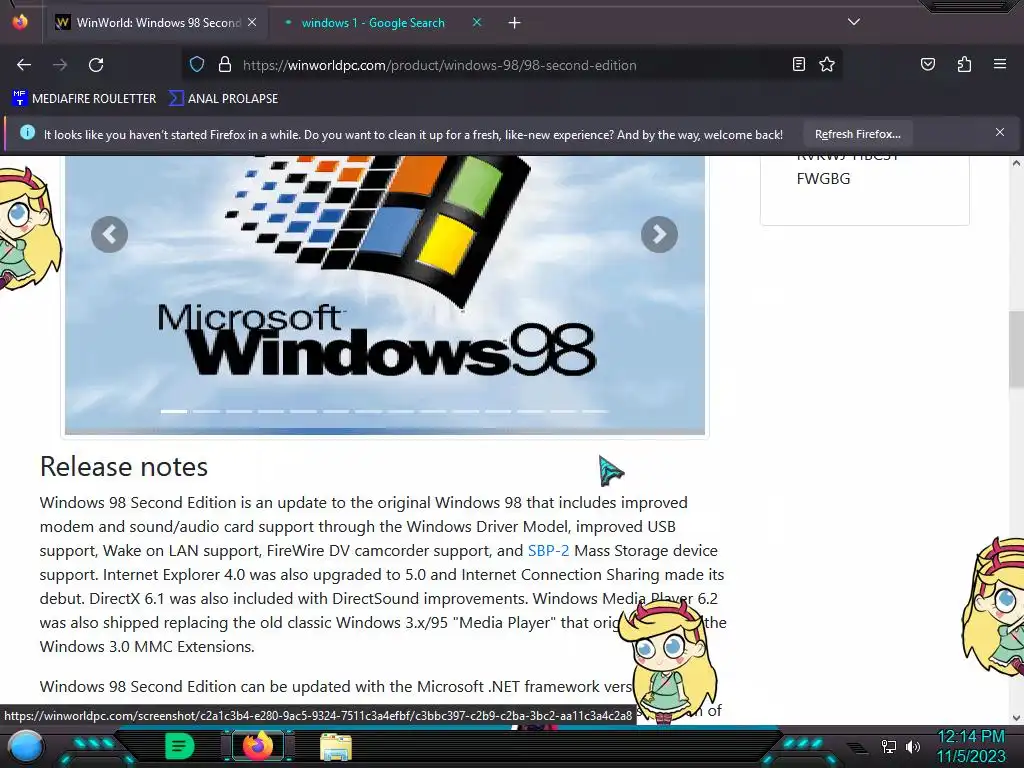Open MEDIAFIRE ROULETTER bookmark
The image size is (1024, 768).
[x=84, y=99]
